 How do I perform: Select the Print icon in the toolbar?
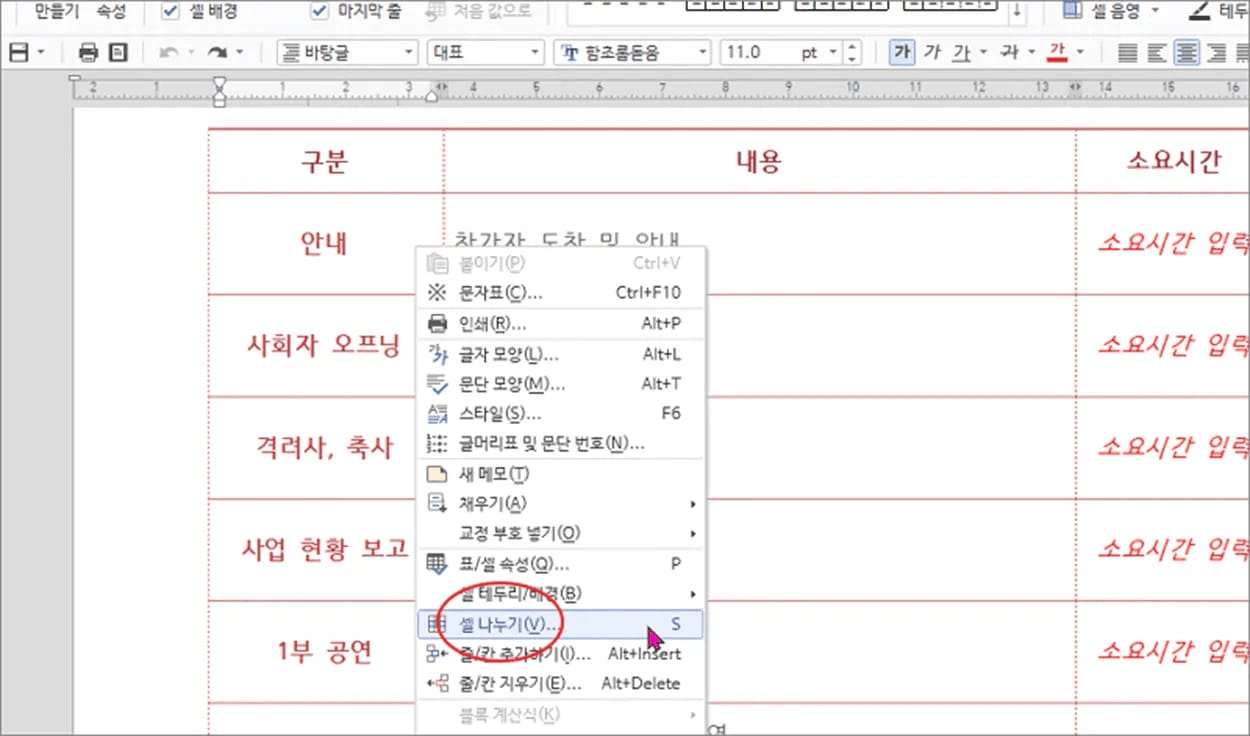coord(88,52)
